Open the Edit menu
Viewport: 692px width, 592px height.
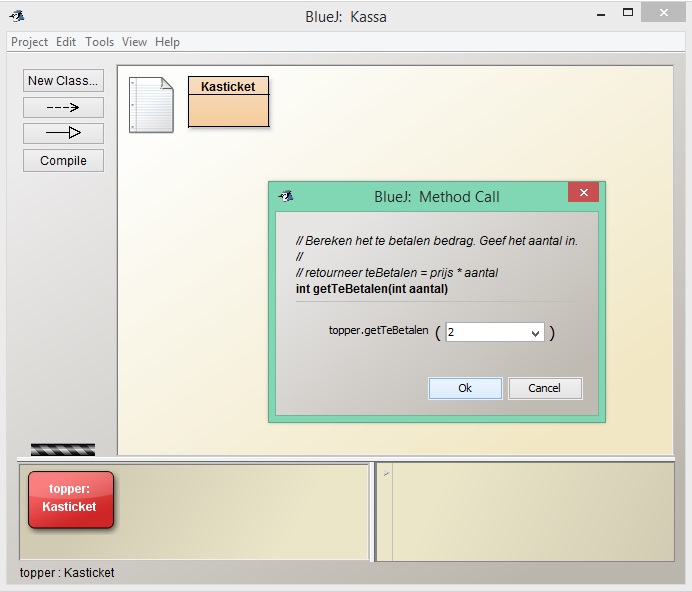pyautogui.click(x=66, y=42)
